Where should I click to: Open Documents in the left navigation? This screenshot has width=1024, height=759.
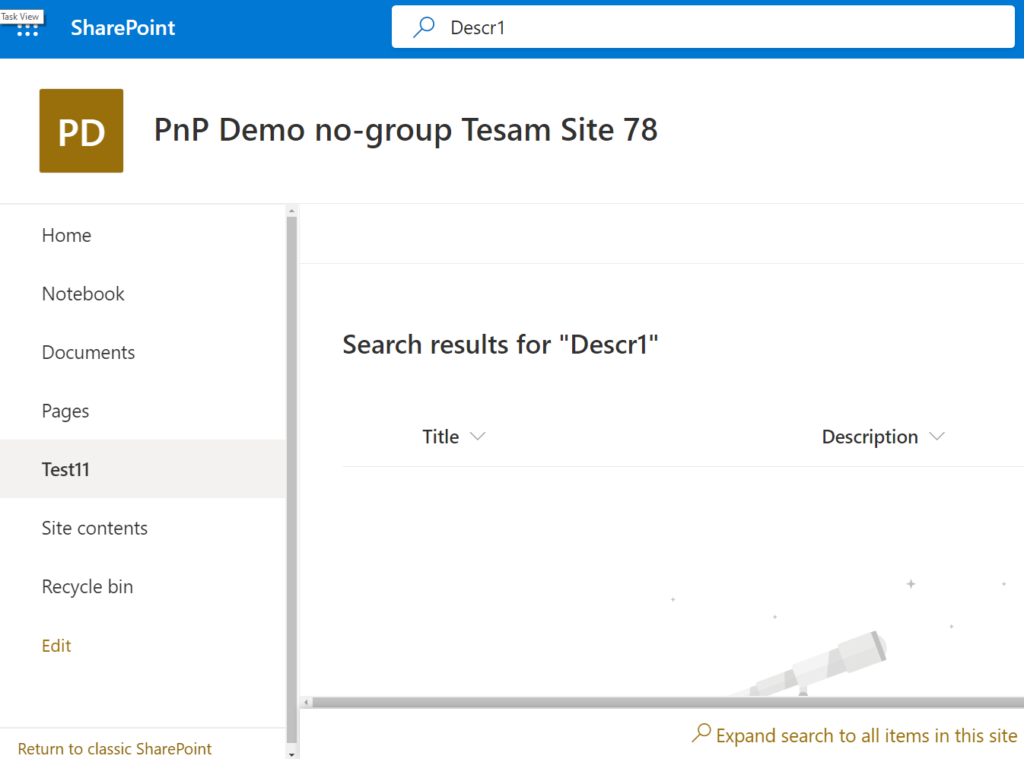click(88, 352)
